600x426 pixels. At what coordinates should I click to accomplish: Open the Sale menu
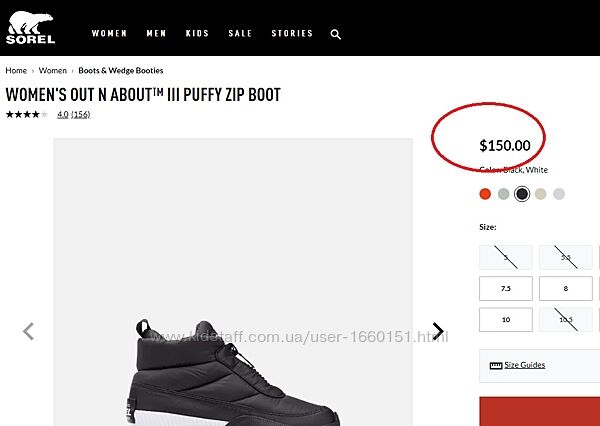tap(240, 34)
